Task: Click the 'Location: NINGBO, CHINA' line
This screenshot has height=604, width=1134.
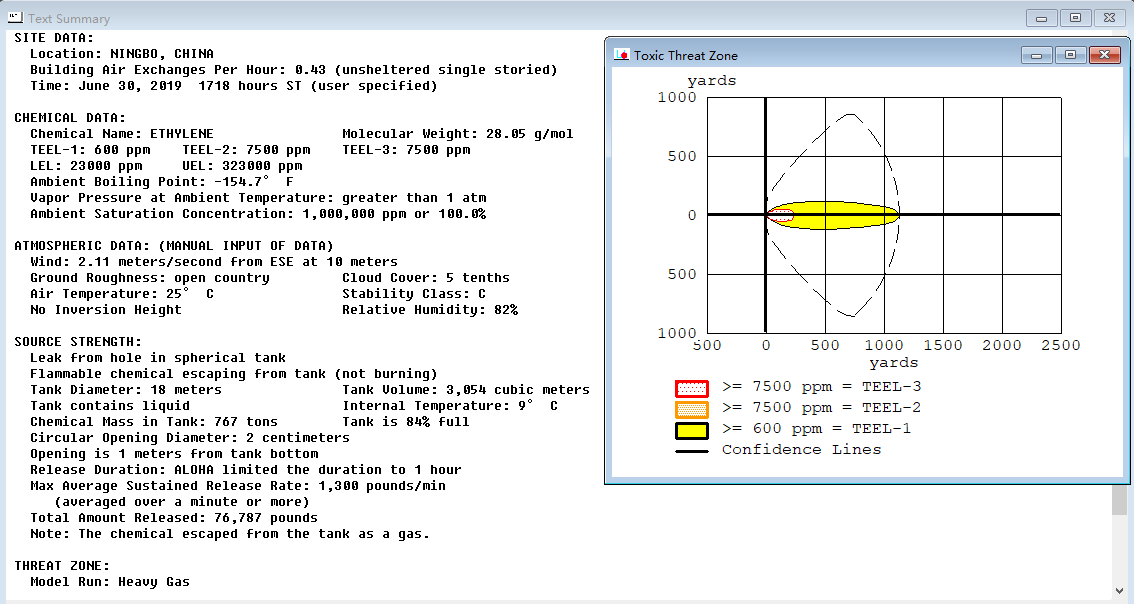Action: pos(122,54)
